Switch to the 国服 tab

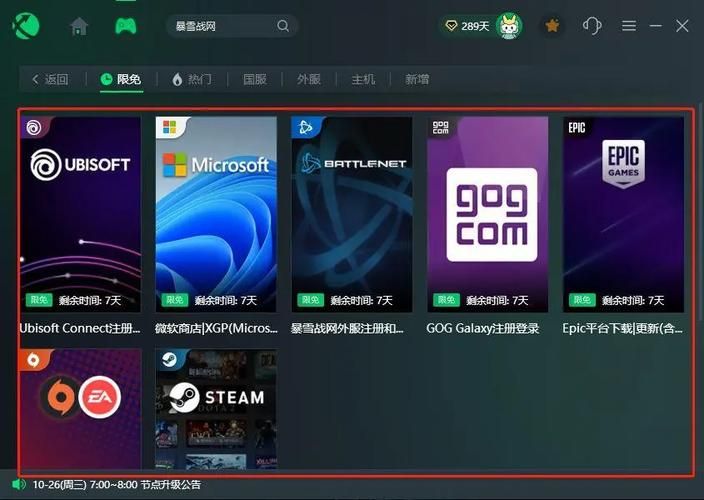click(255, 79)
